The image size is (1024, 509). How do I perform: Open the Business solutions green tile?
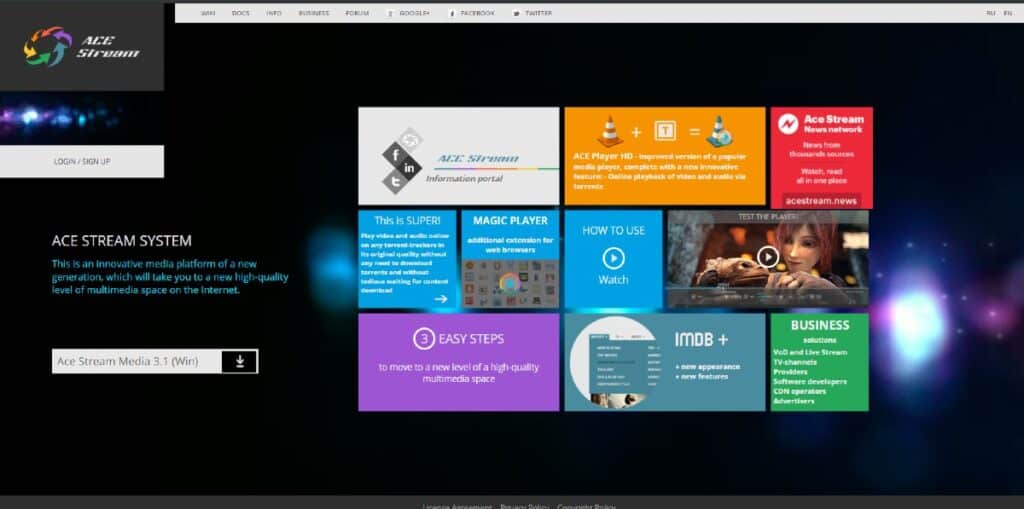(x=820, y=362)
